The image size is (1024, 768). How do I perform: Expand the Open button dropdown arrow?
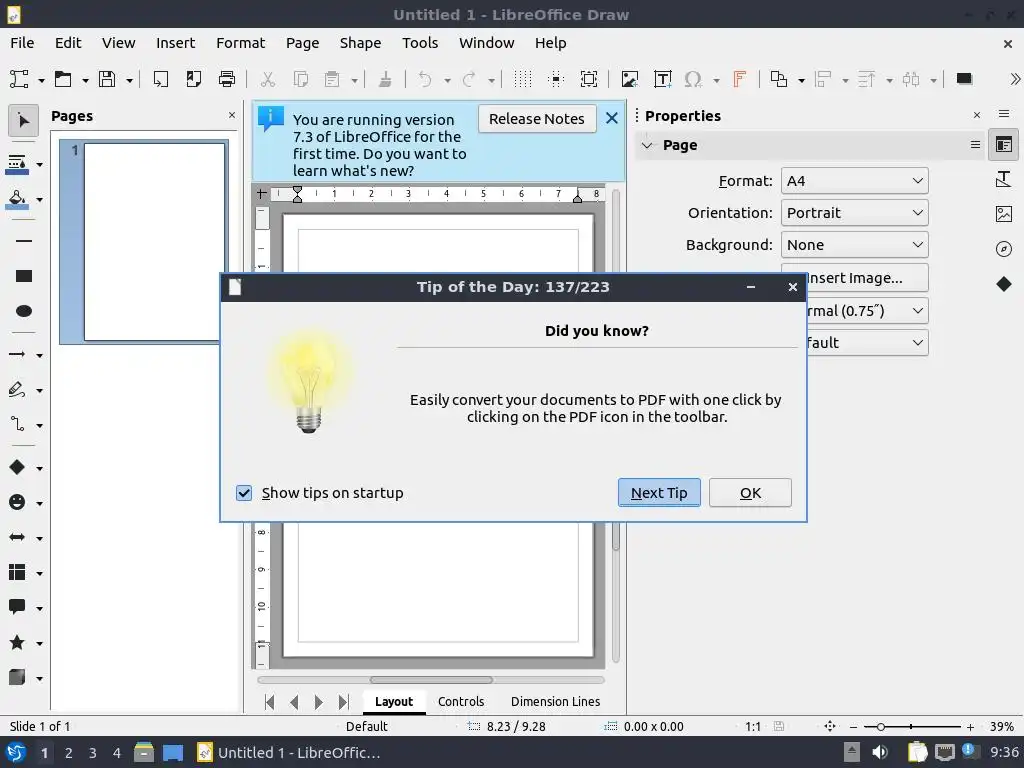(x=85, y=80)
